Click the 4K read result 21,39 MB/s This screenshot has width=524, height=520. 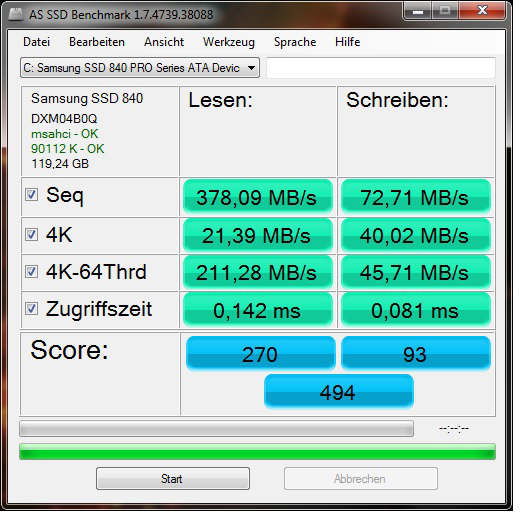[x=258, y=235]
